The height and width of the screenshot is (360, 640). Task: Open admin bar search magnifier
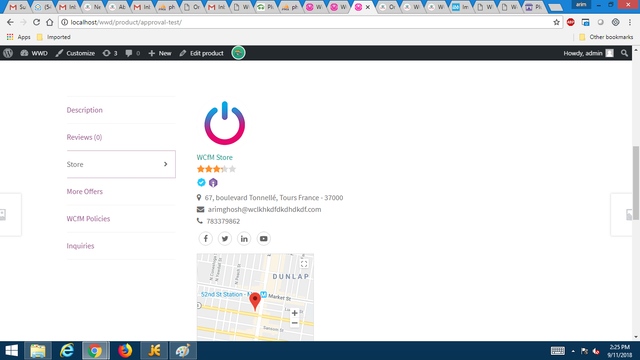click(x=624, y=53)
